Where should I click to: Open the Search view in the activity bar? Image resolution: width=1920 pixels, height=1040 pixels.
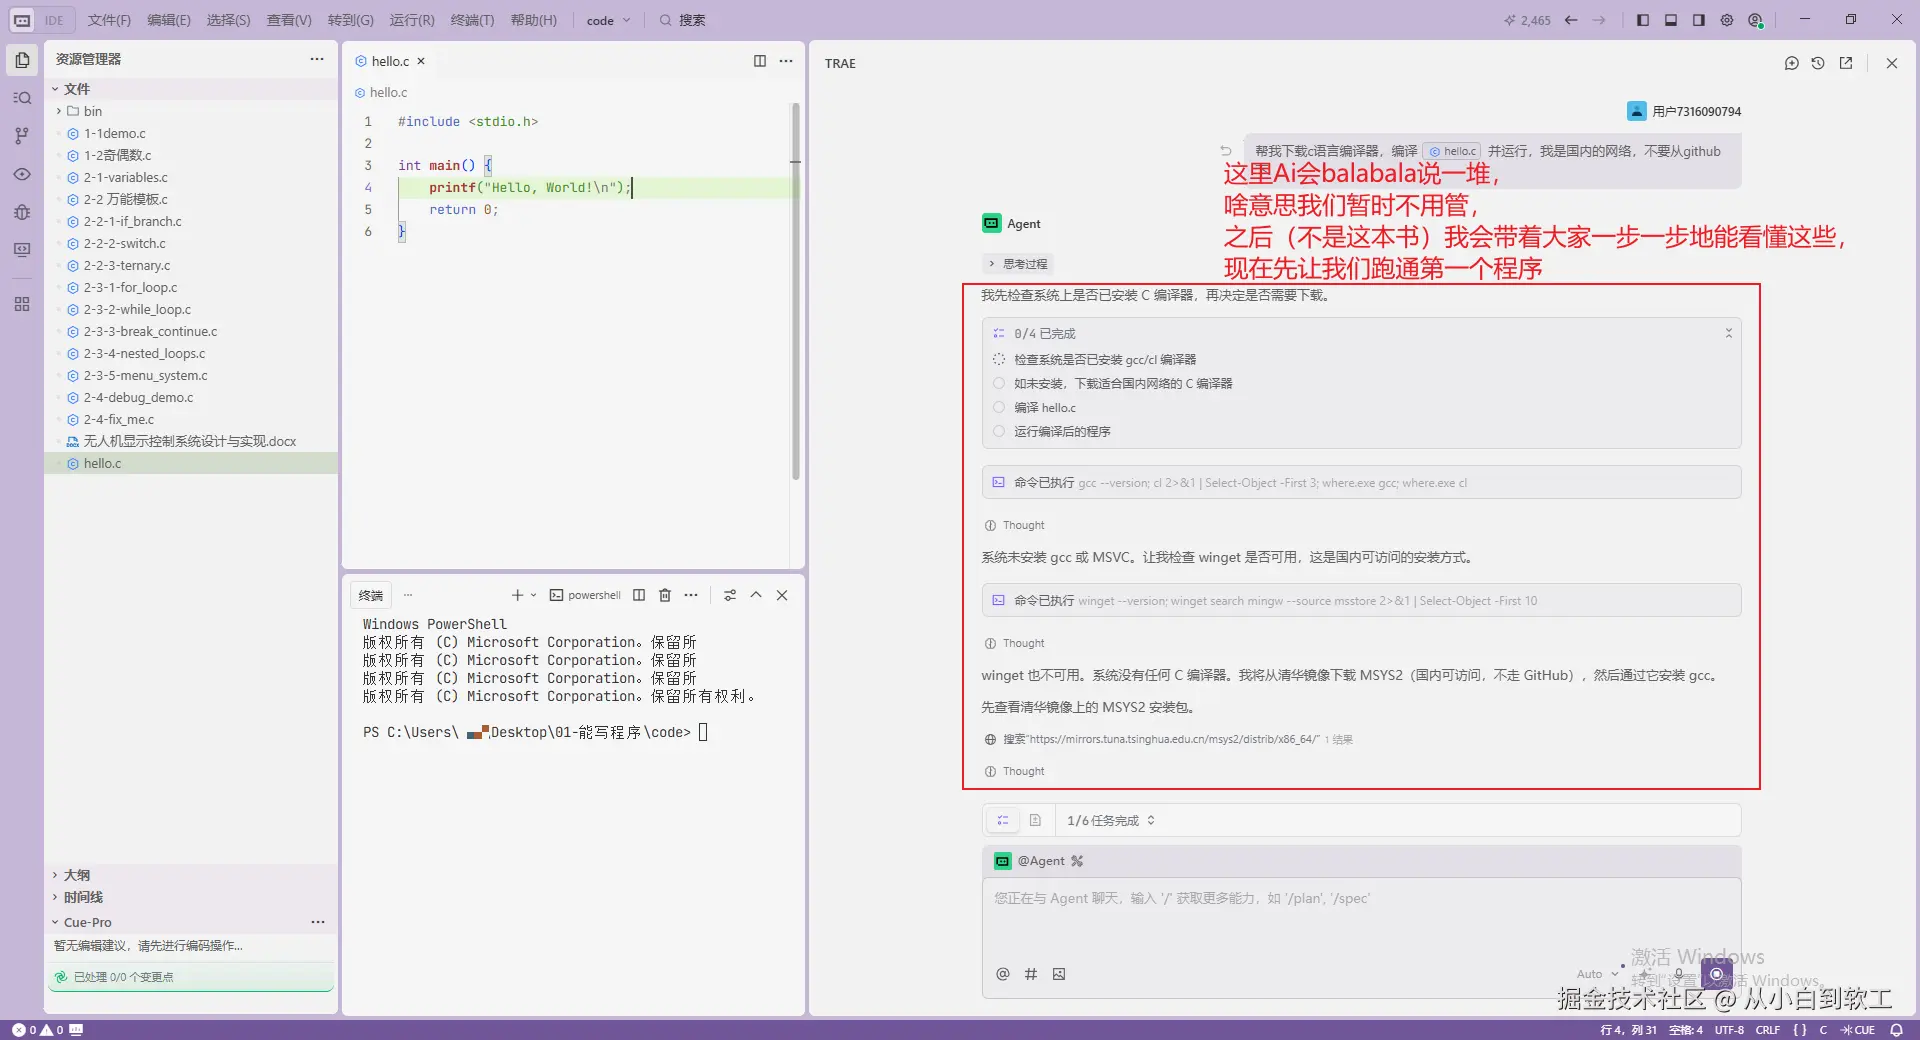22,98
